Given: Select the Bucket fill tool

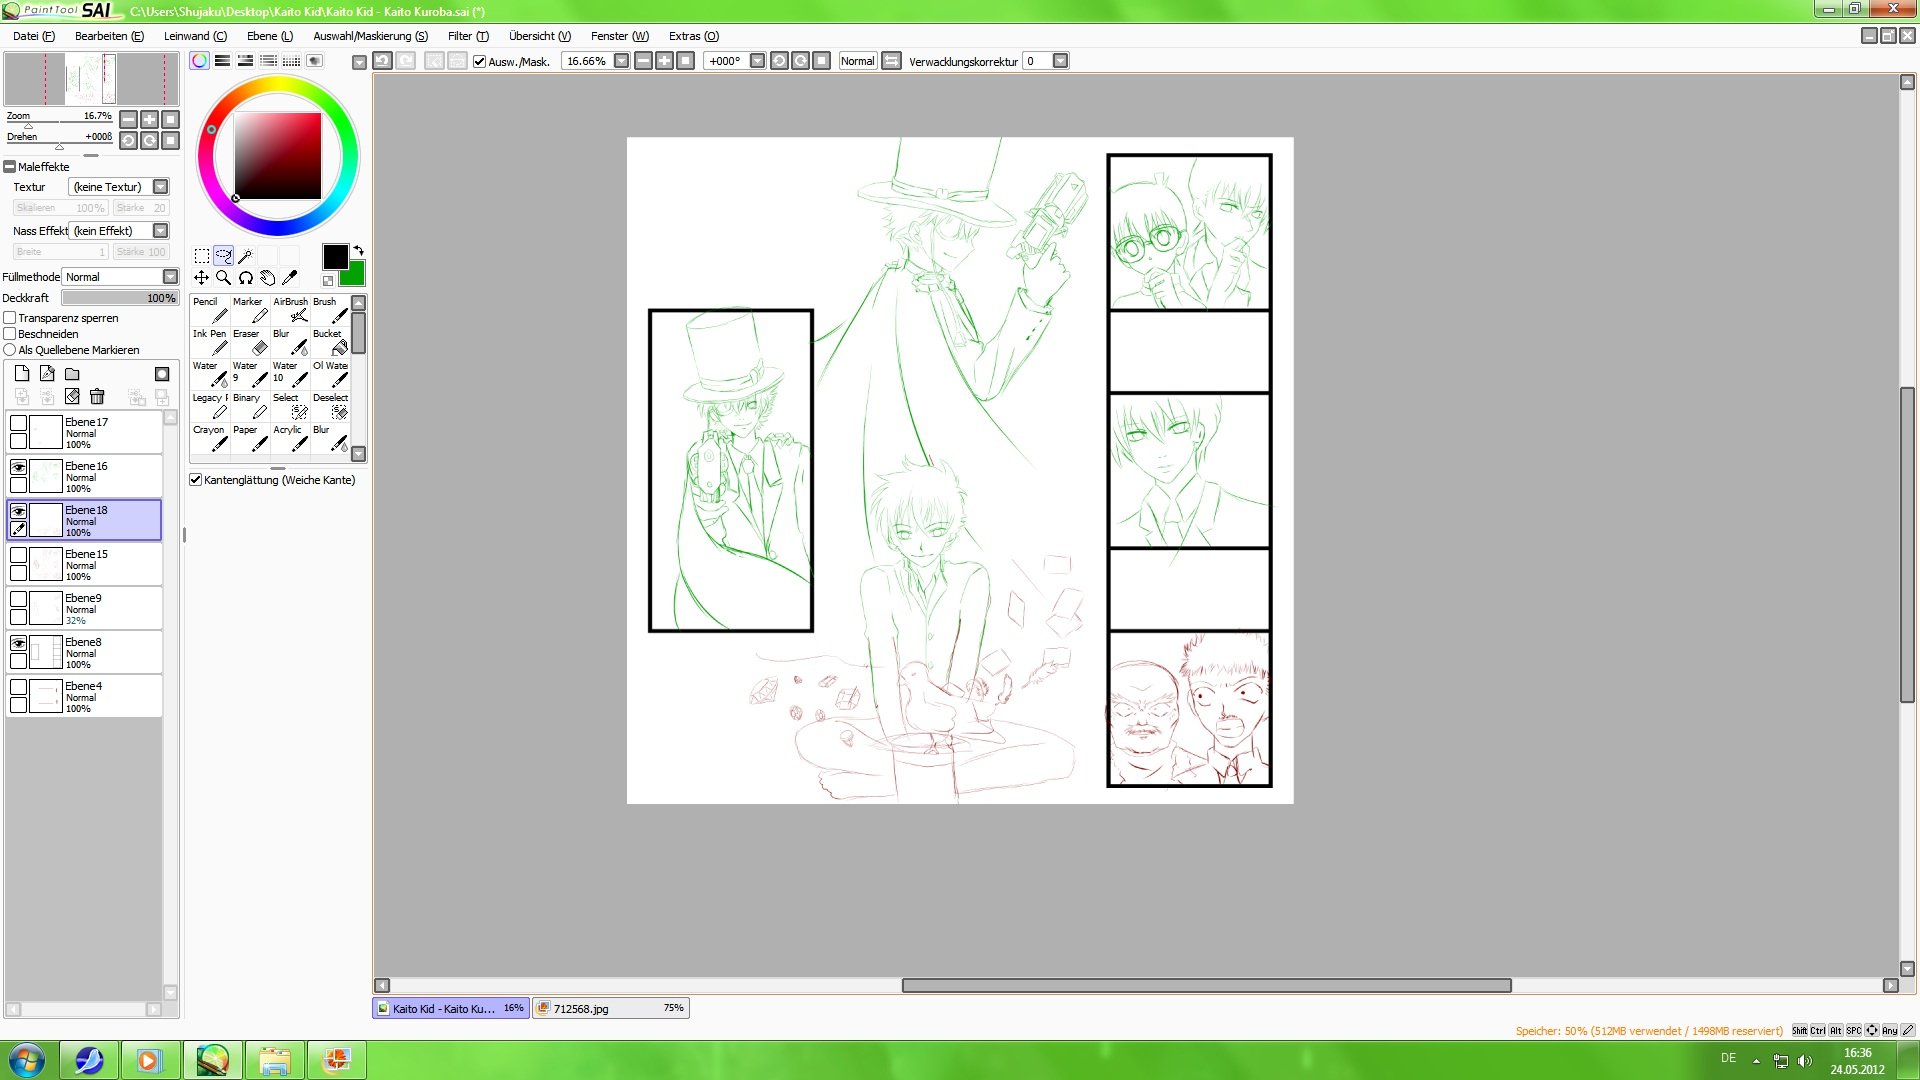Looking at the screenshot, I should click(330, 342).
